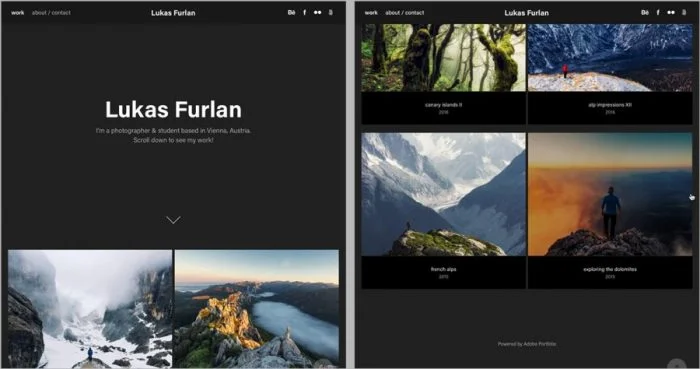
Task: Click the 'Powered by Adobe Portfolio' footer link
Action: tap(527, 344)
